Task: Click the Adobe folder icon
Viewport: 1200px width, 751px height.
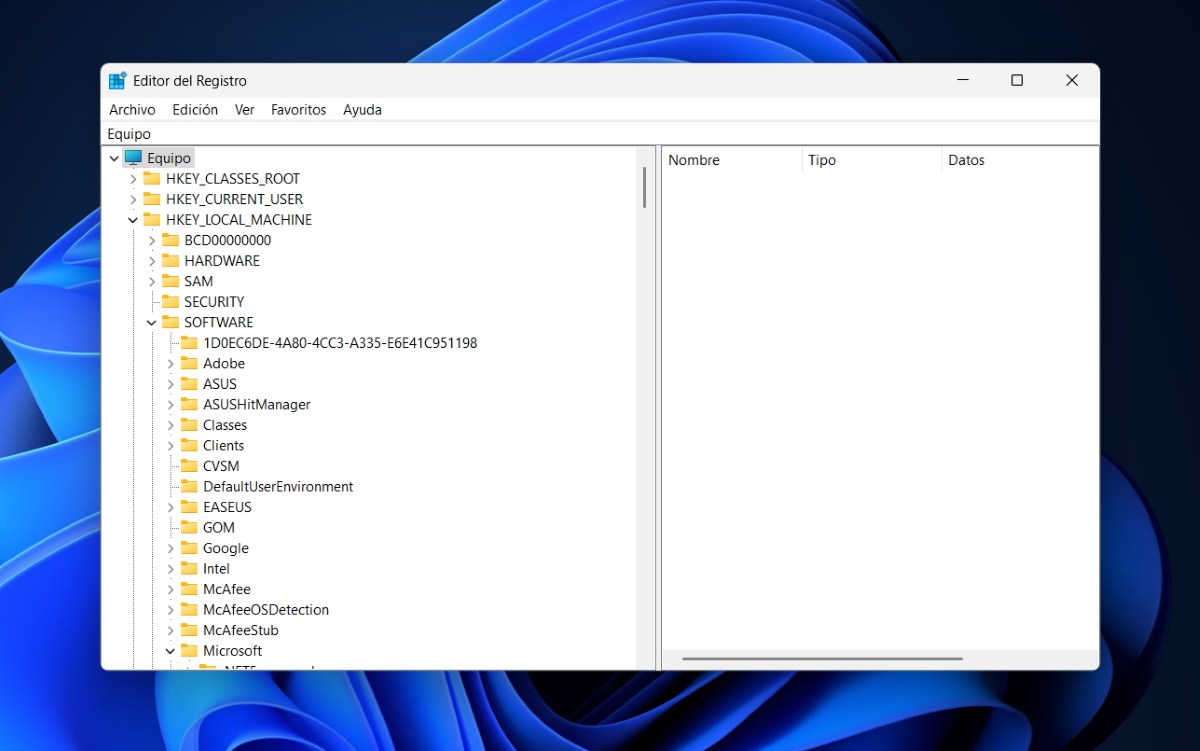Action: click(189, 363)
